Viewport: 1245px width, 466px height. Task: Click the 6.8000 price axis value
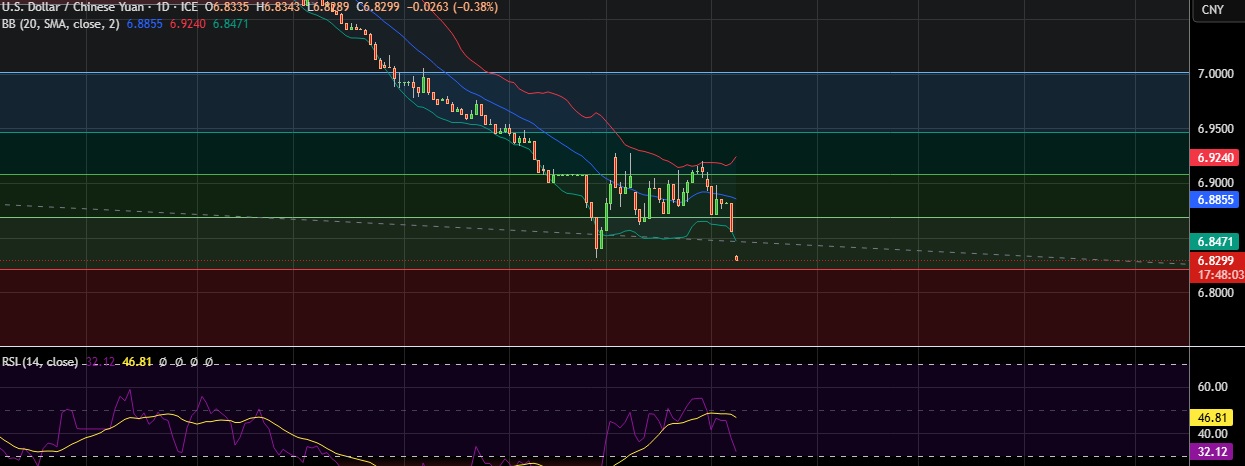point(1216,293)
